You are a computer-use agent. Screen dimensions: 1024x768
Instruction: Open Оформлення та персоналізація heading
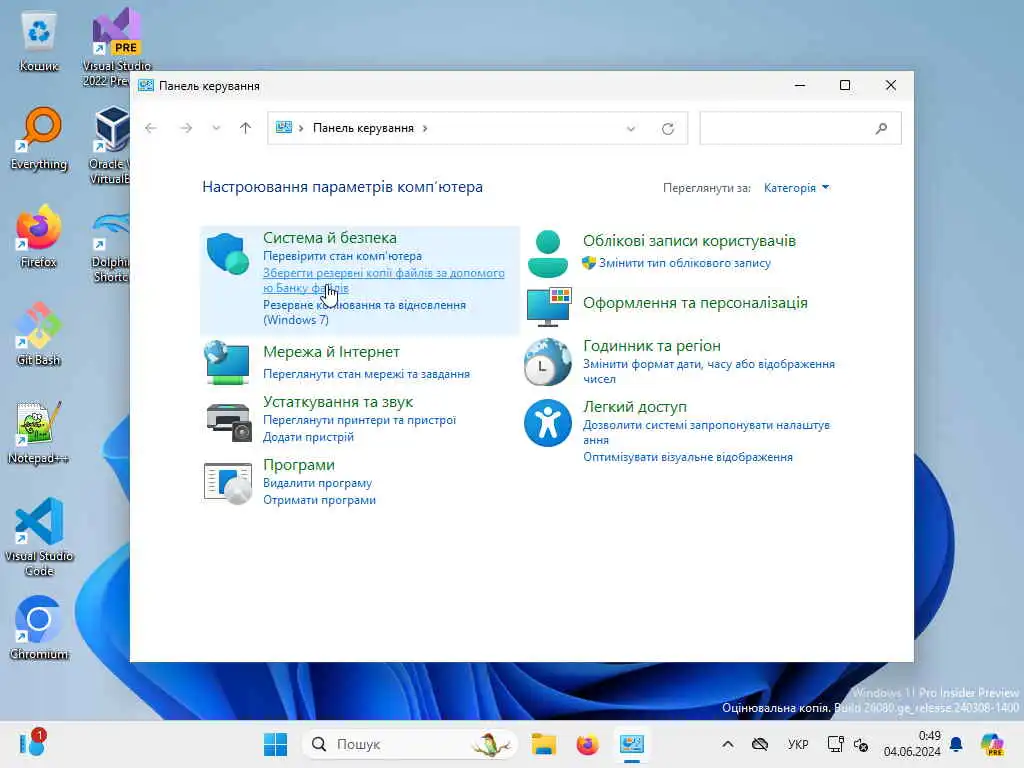tap(695, 303)
